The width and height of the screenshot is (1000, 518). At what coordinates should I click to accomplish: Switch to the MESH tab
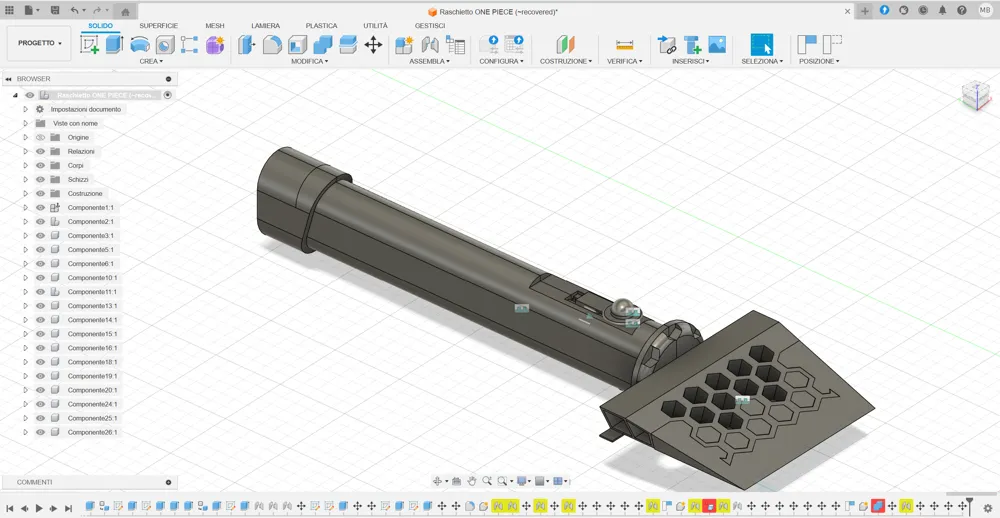coord(215,26)
